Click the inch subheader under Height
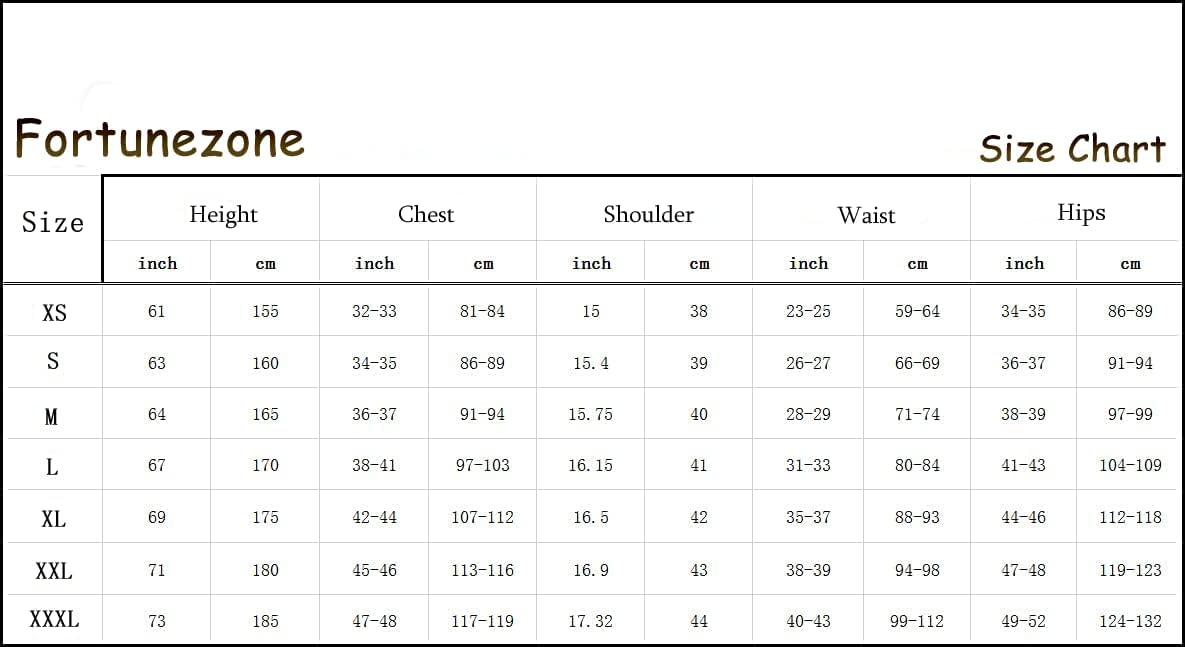 pyautogui.click(x=157, y=263)
